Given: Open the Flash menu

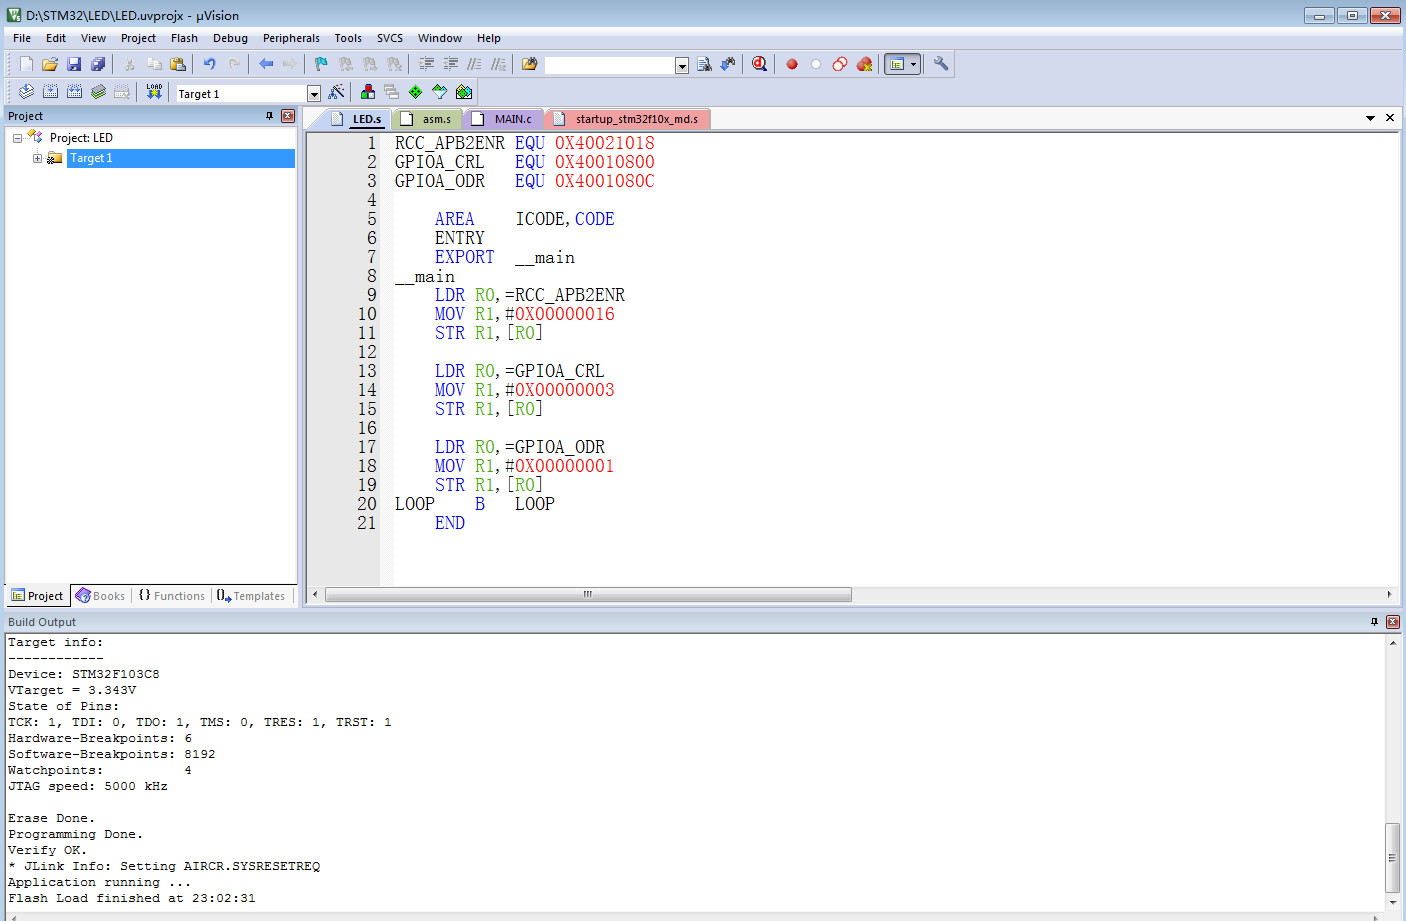Looking at the screenshot, I should (x=184, y=38).
